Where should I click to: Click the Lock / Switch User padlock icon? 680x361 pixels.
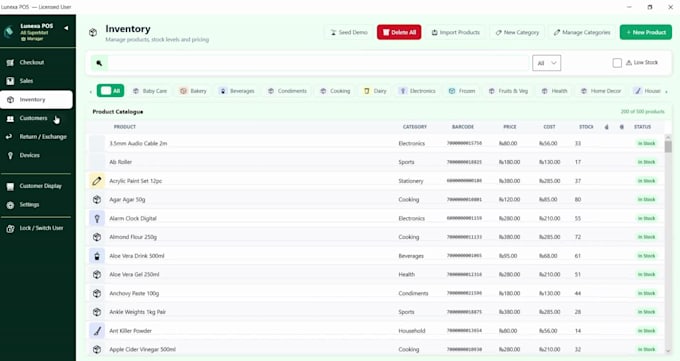tap(10, 229)
